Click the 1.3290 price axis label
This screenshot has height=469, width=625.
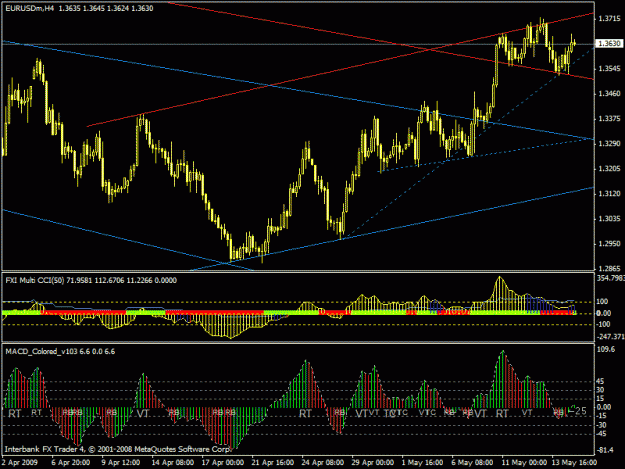pyautogui.click(x=609, y=144)
